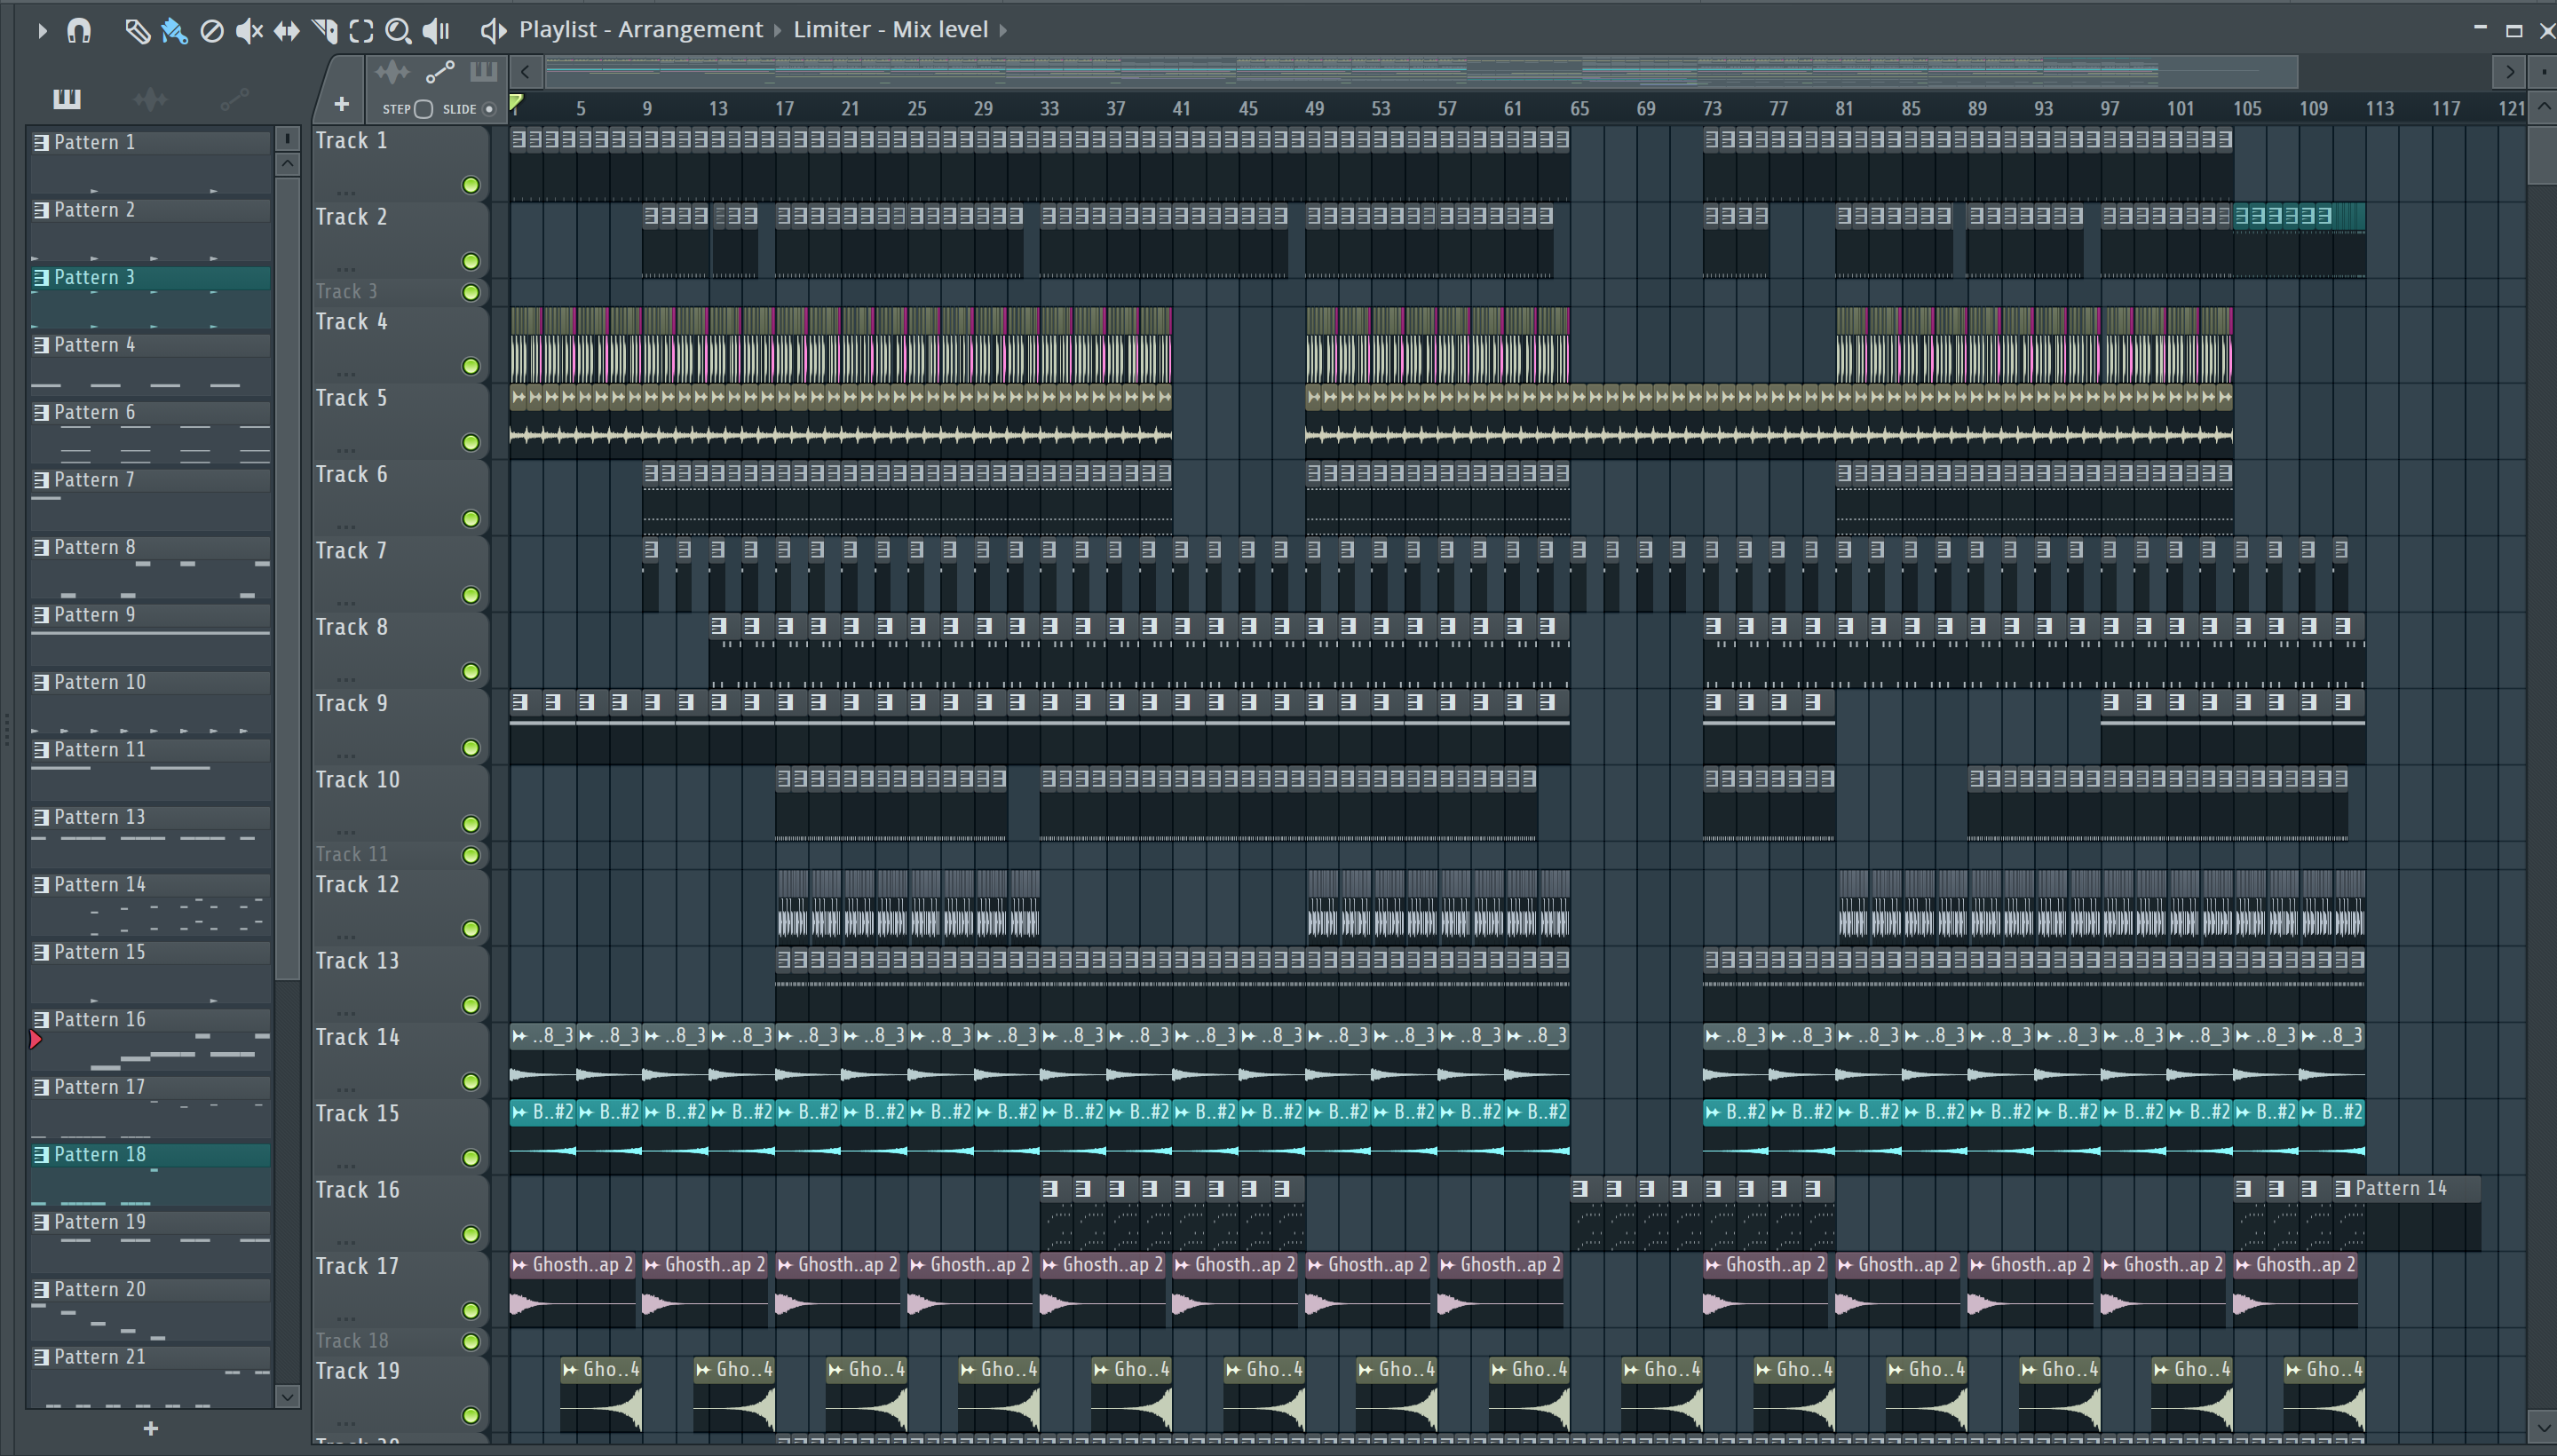Mute Track 1 with its green LED
This screenshot has width=2557, height=1456.
click(471, 185)
